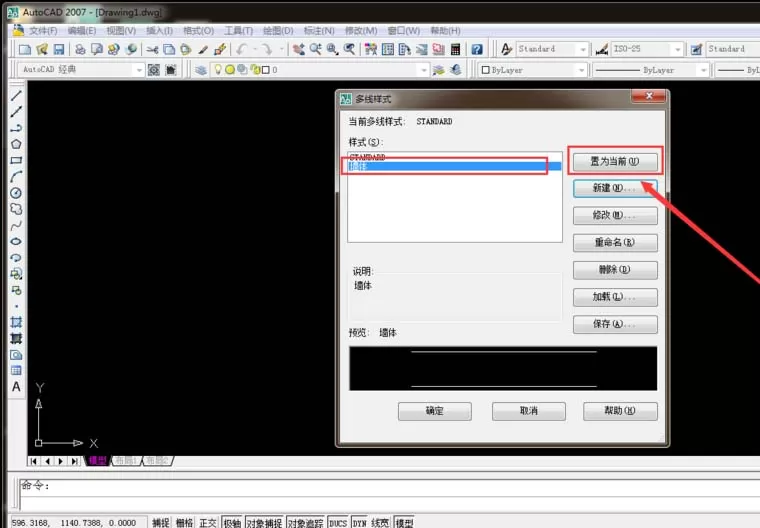Open the 绘图(D) menu
The width and height of the screenshot is (760, 528).
(x=278, y=31)
